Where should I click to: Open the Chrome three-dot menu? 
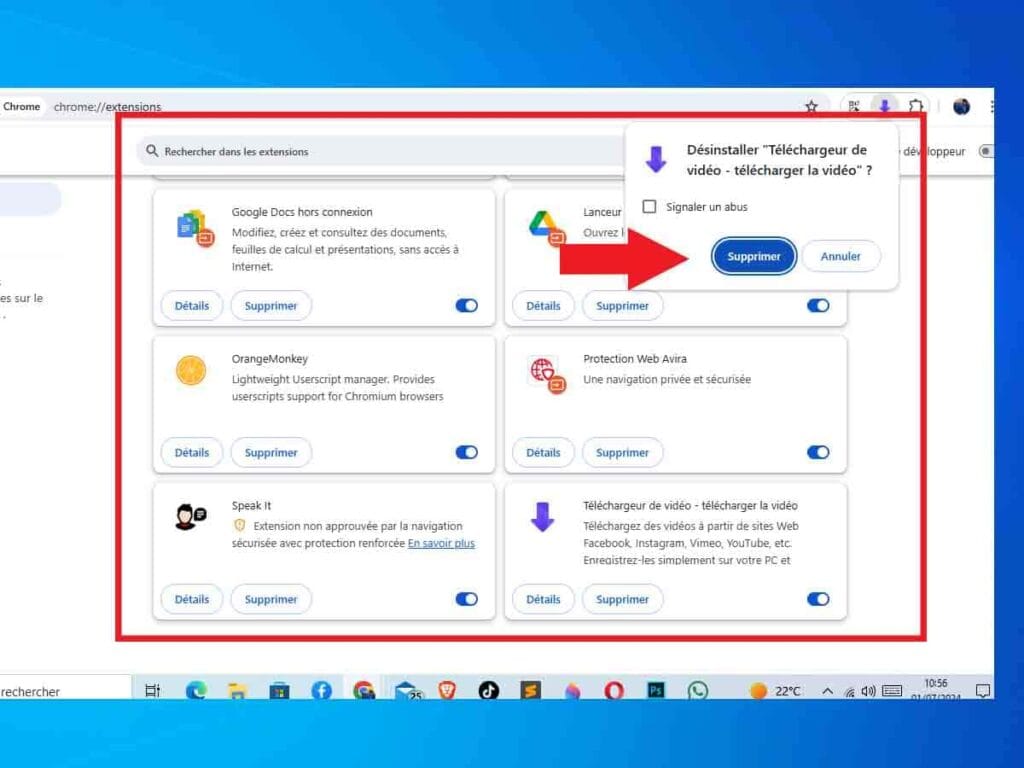pyautogui.click(x=993, y=107)
